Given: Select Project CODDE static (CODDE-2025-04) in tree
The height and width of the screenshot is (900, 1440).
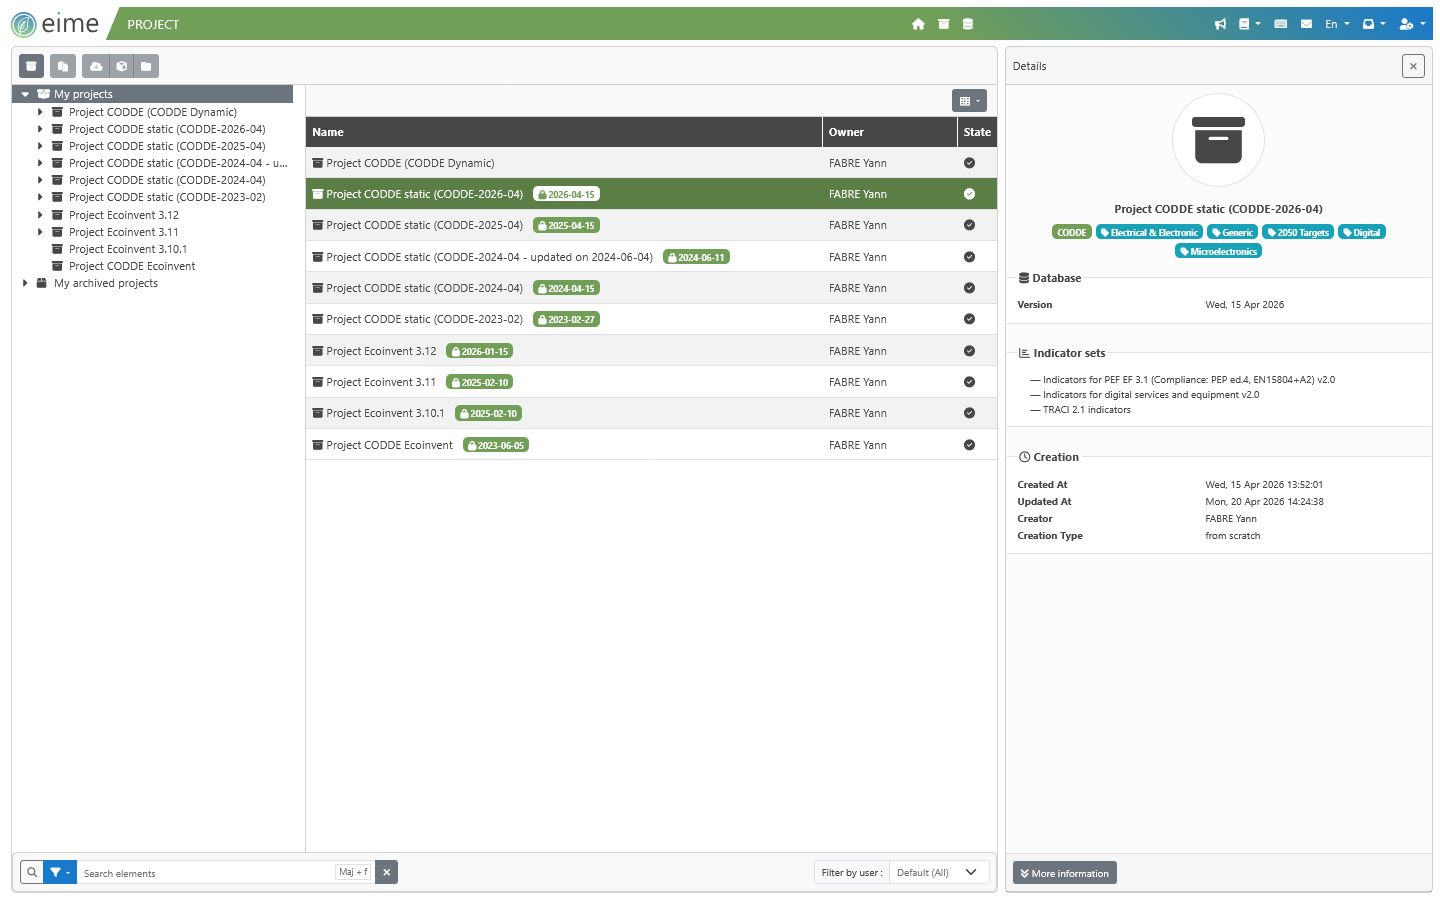Looking at the screenshot, I should point(167,146).
